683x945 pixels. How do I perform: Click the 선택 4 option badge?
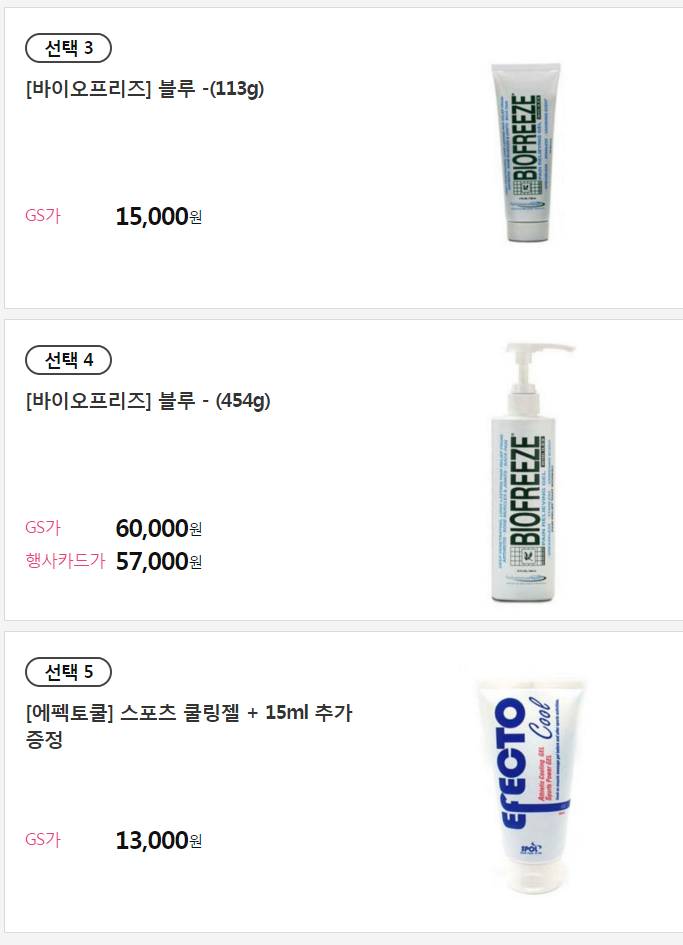[68, 360]
